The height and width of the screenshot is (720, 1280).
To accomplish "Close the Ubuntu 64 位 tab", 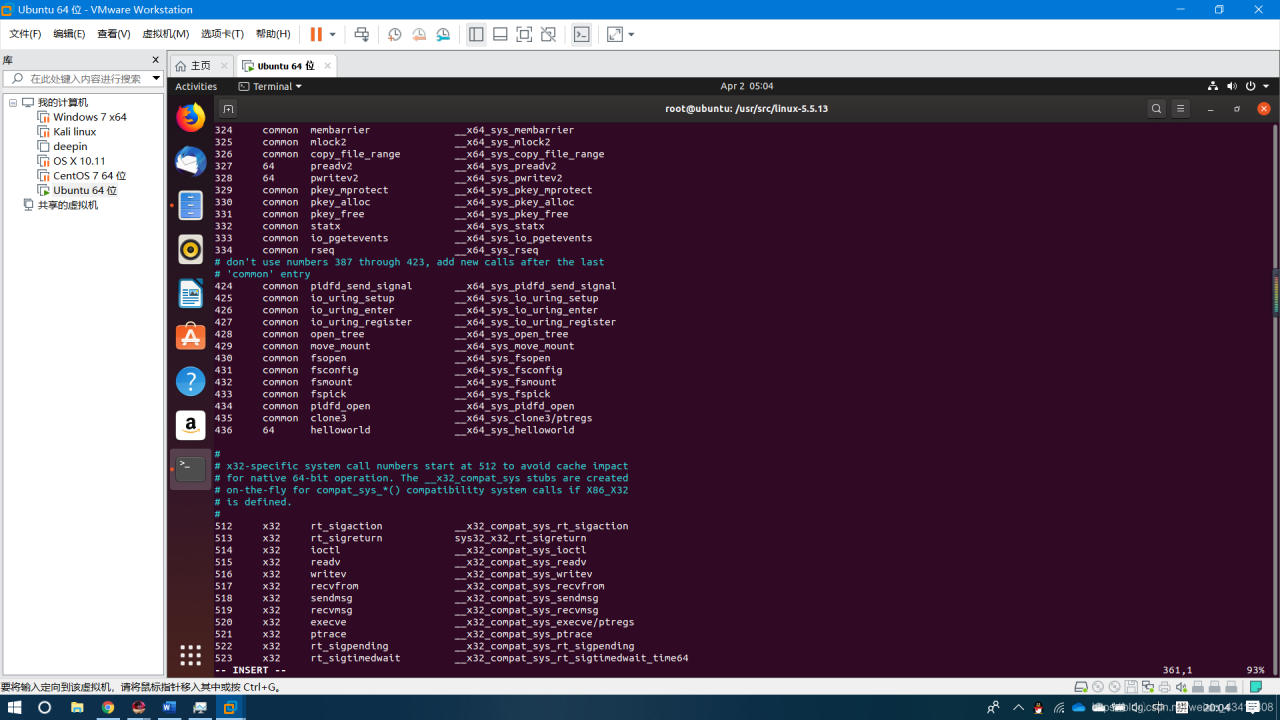I will 327,66.
